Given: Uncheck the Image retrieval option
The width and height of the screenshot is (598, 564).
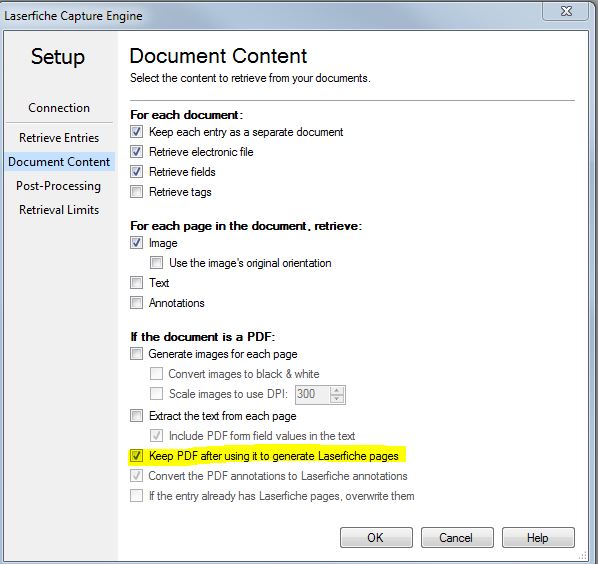Looking at the screenshot, I should click(136, 243).
